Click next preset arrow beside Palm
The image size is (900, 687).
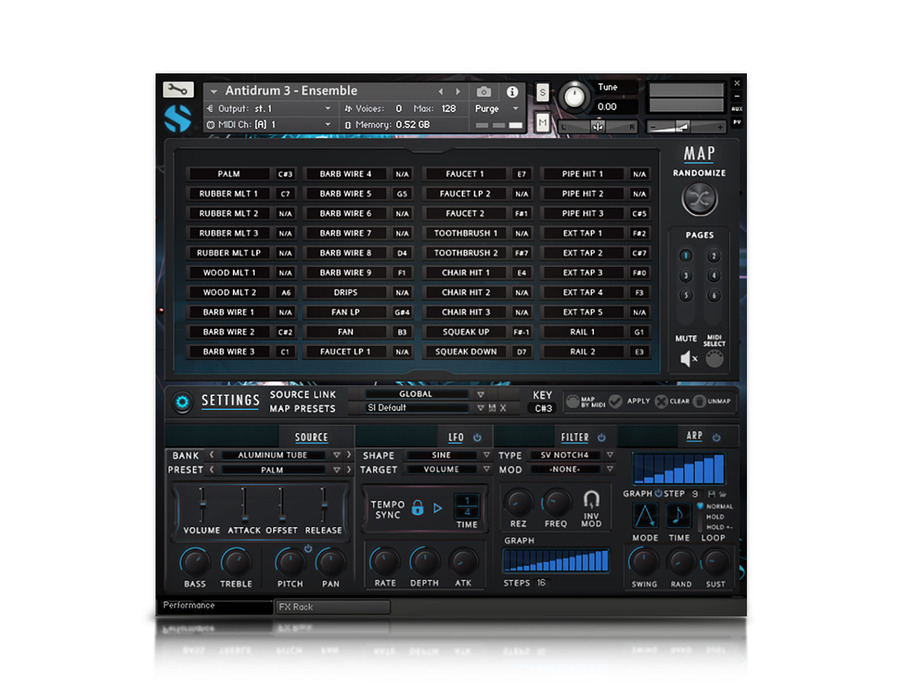pos(348,469)
